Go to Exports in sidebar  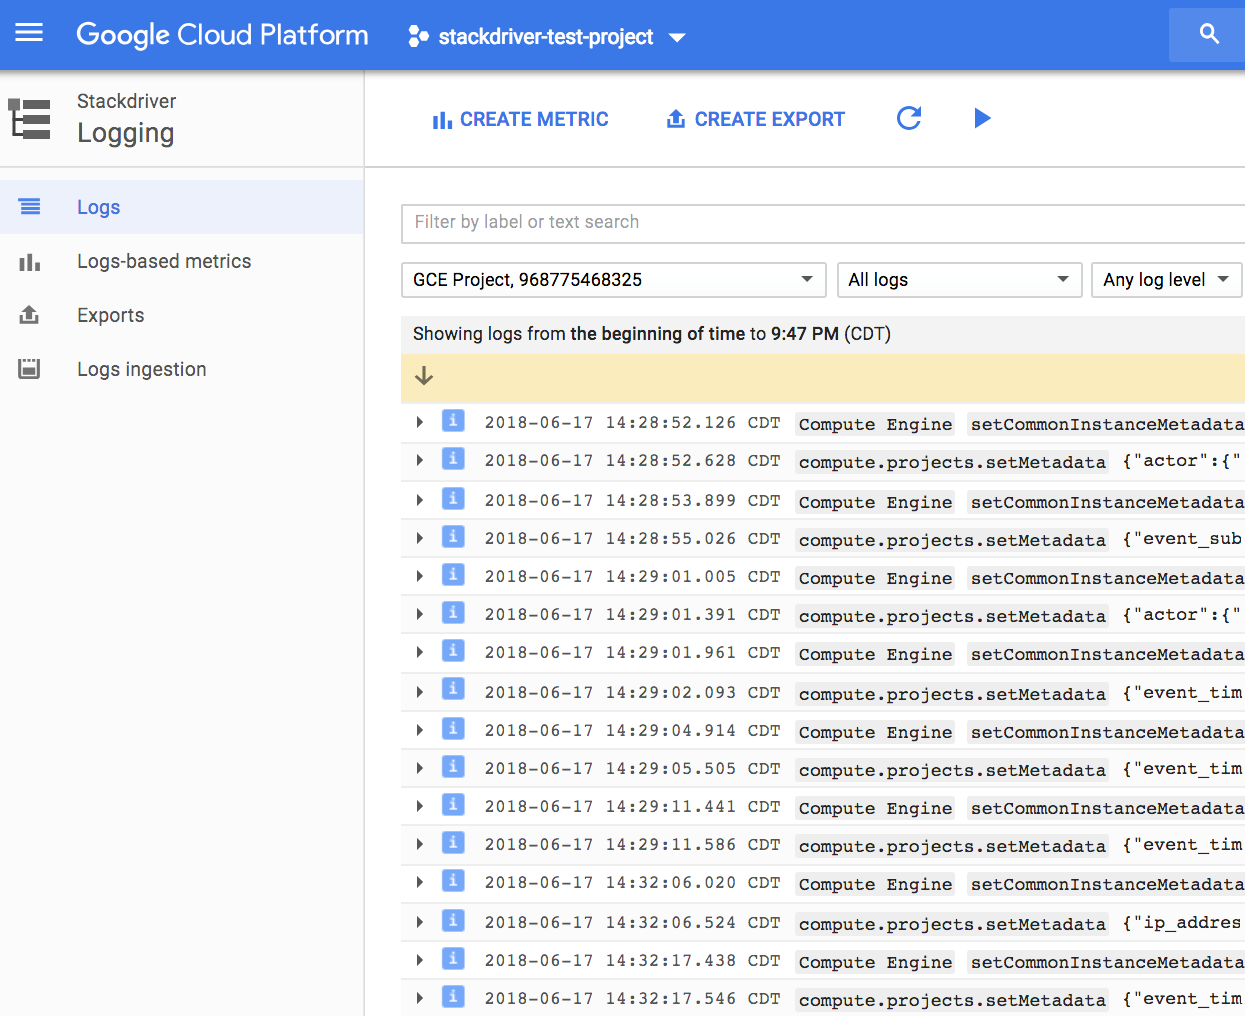(x=181, y=315)
